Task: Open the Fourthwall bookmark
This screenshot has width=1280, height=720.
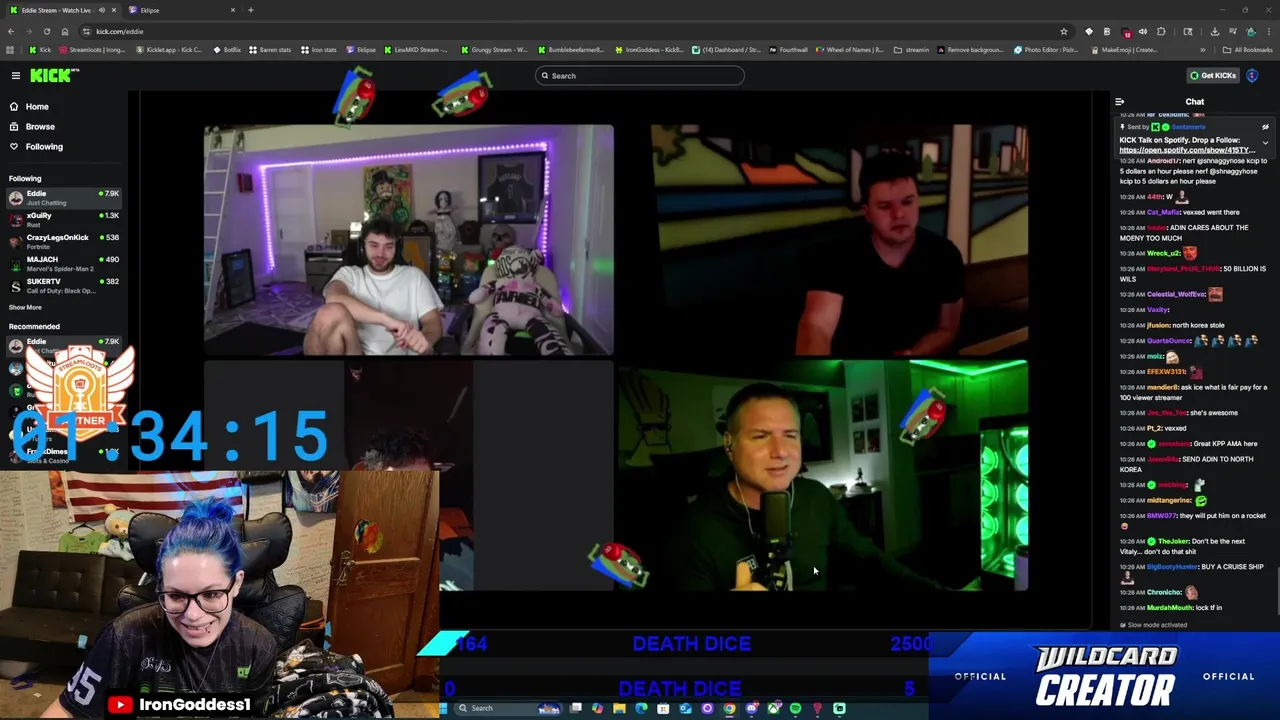Action: pos(788,50)
